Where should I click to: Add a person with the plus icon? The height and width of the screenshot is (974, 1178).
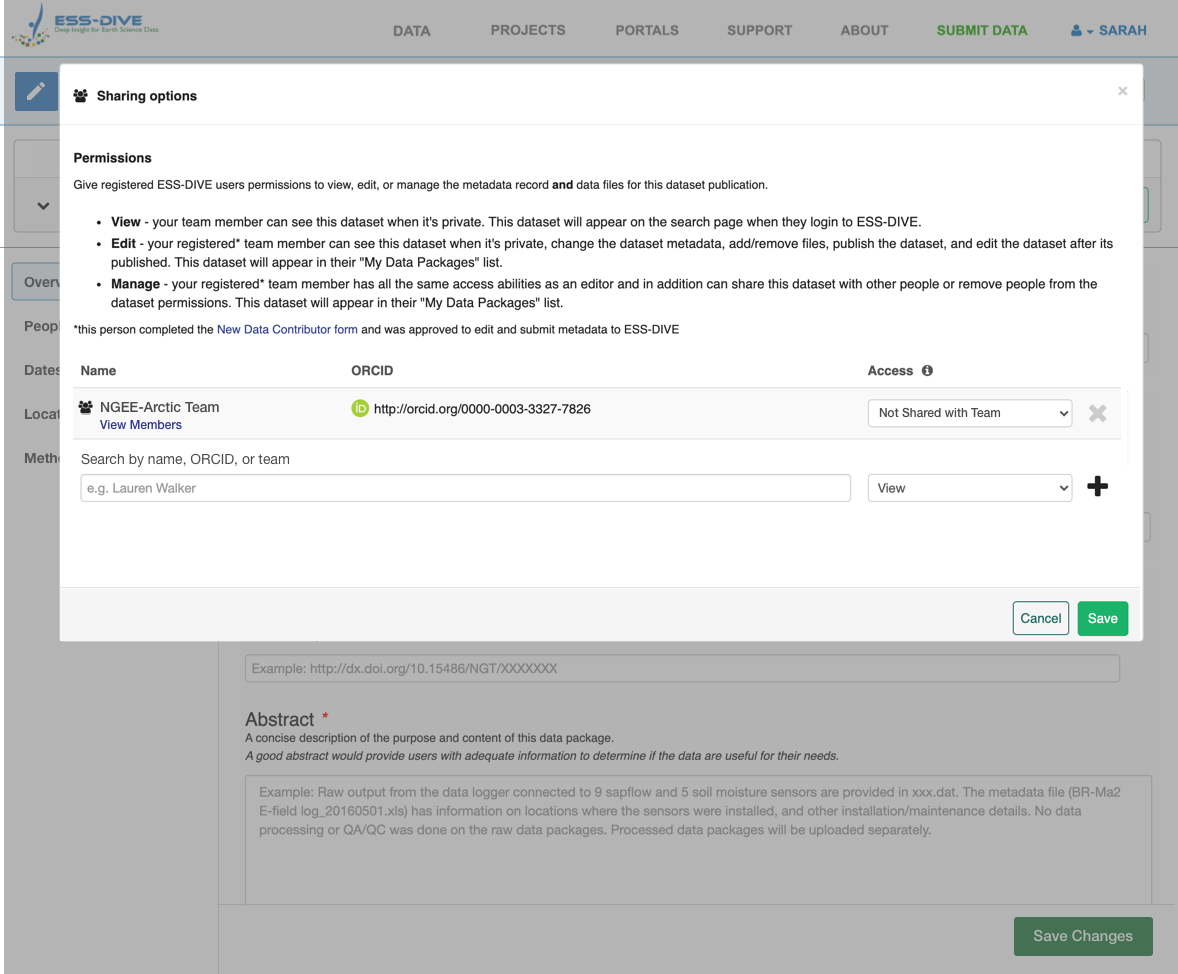pos(1098,486)
